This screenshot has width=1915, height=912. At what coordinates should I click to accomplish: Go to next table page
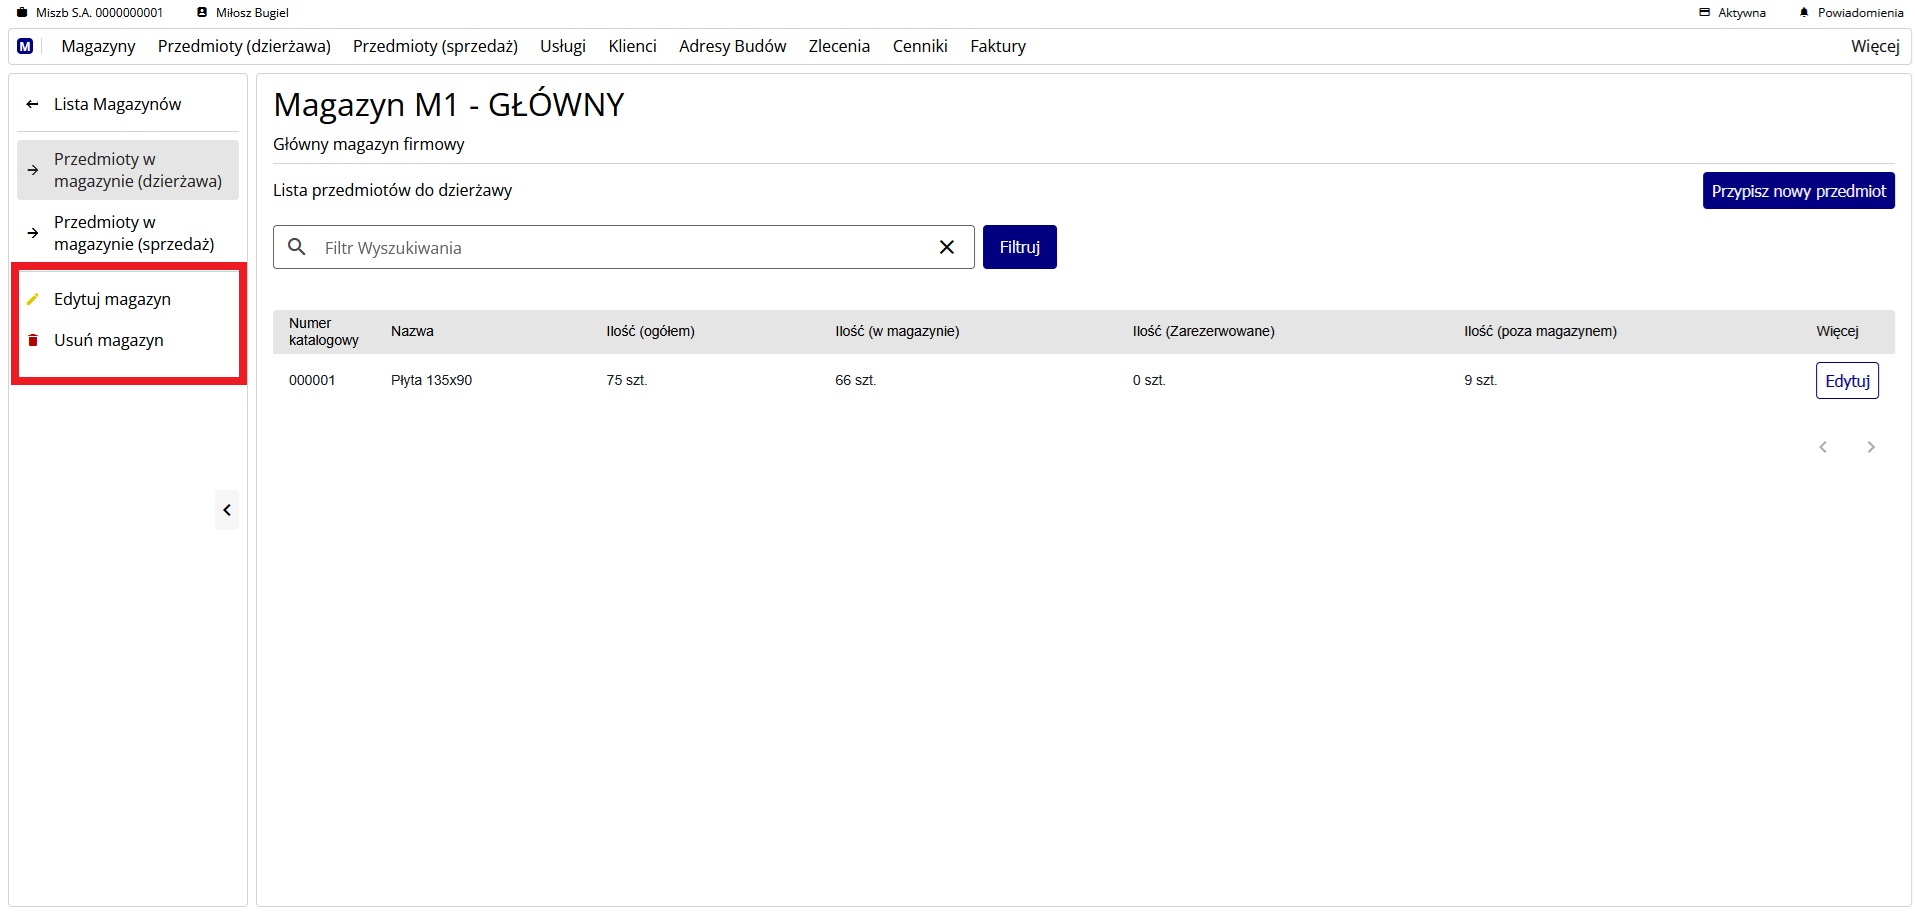(x=1870, y=447)
